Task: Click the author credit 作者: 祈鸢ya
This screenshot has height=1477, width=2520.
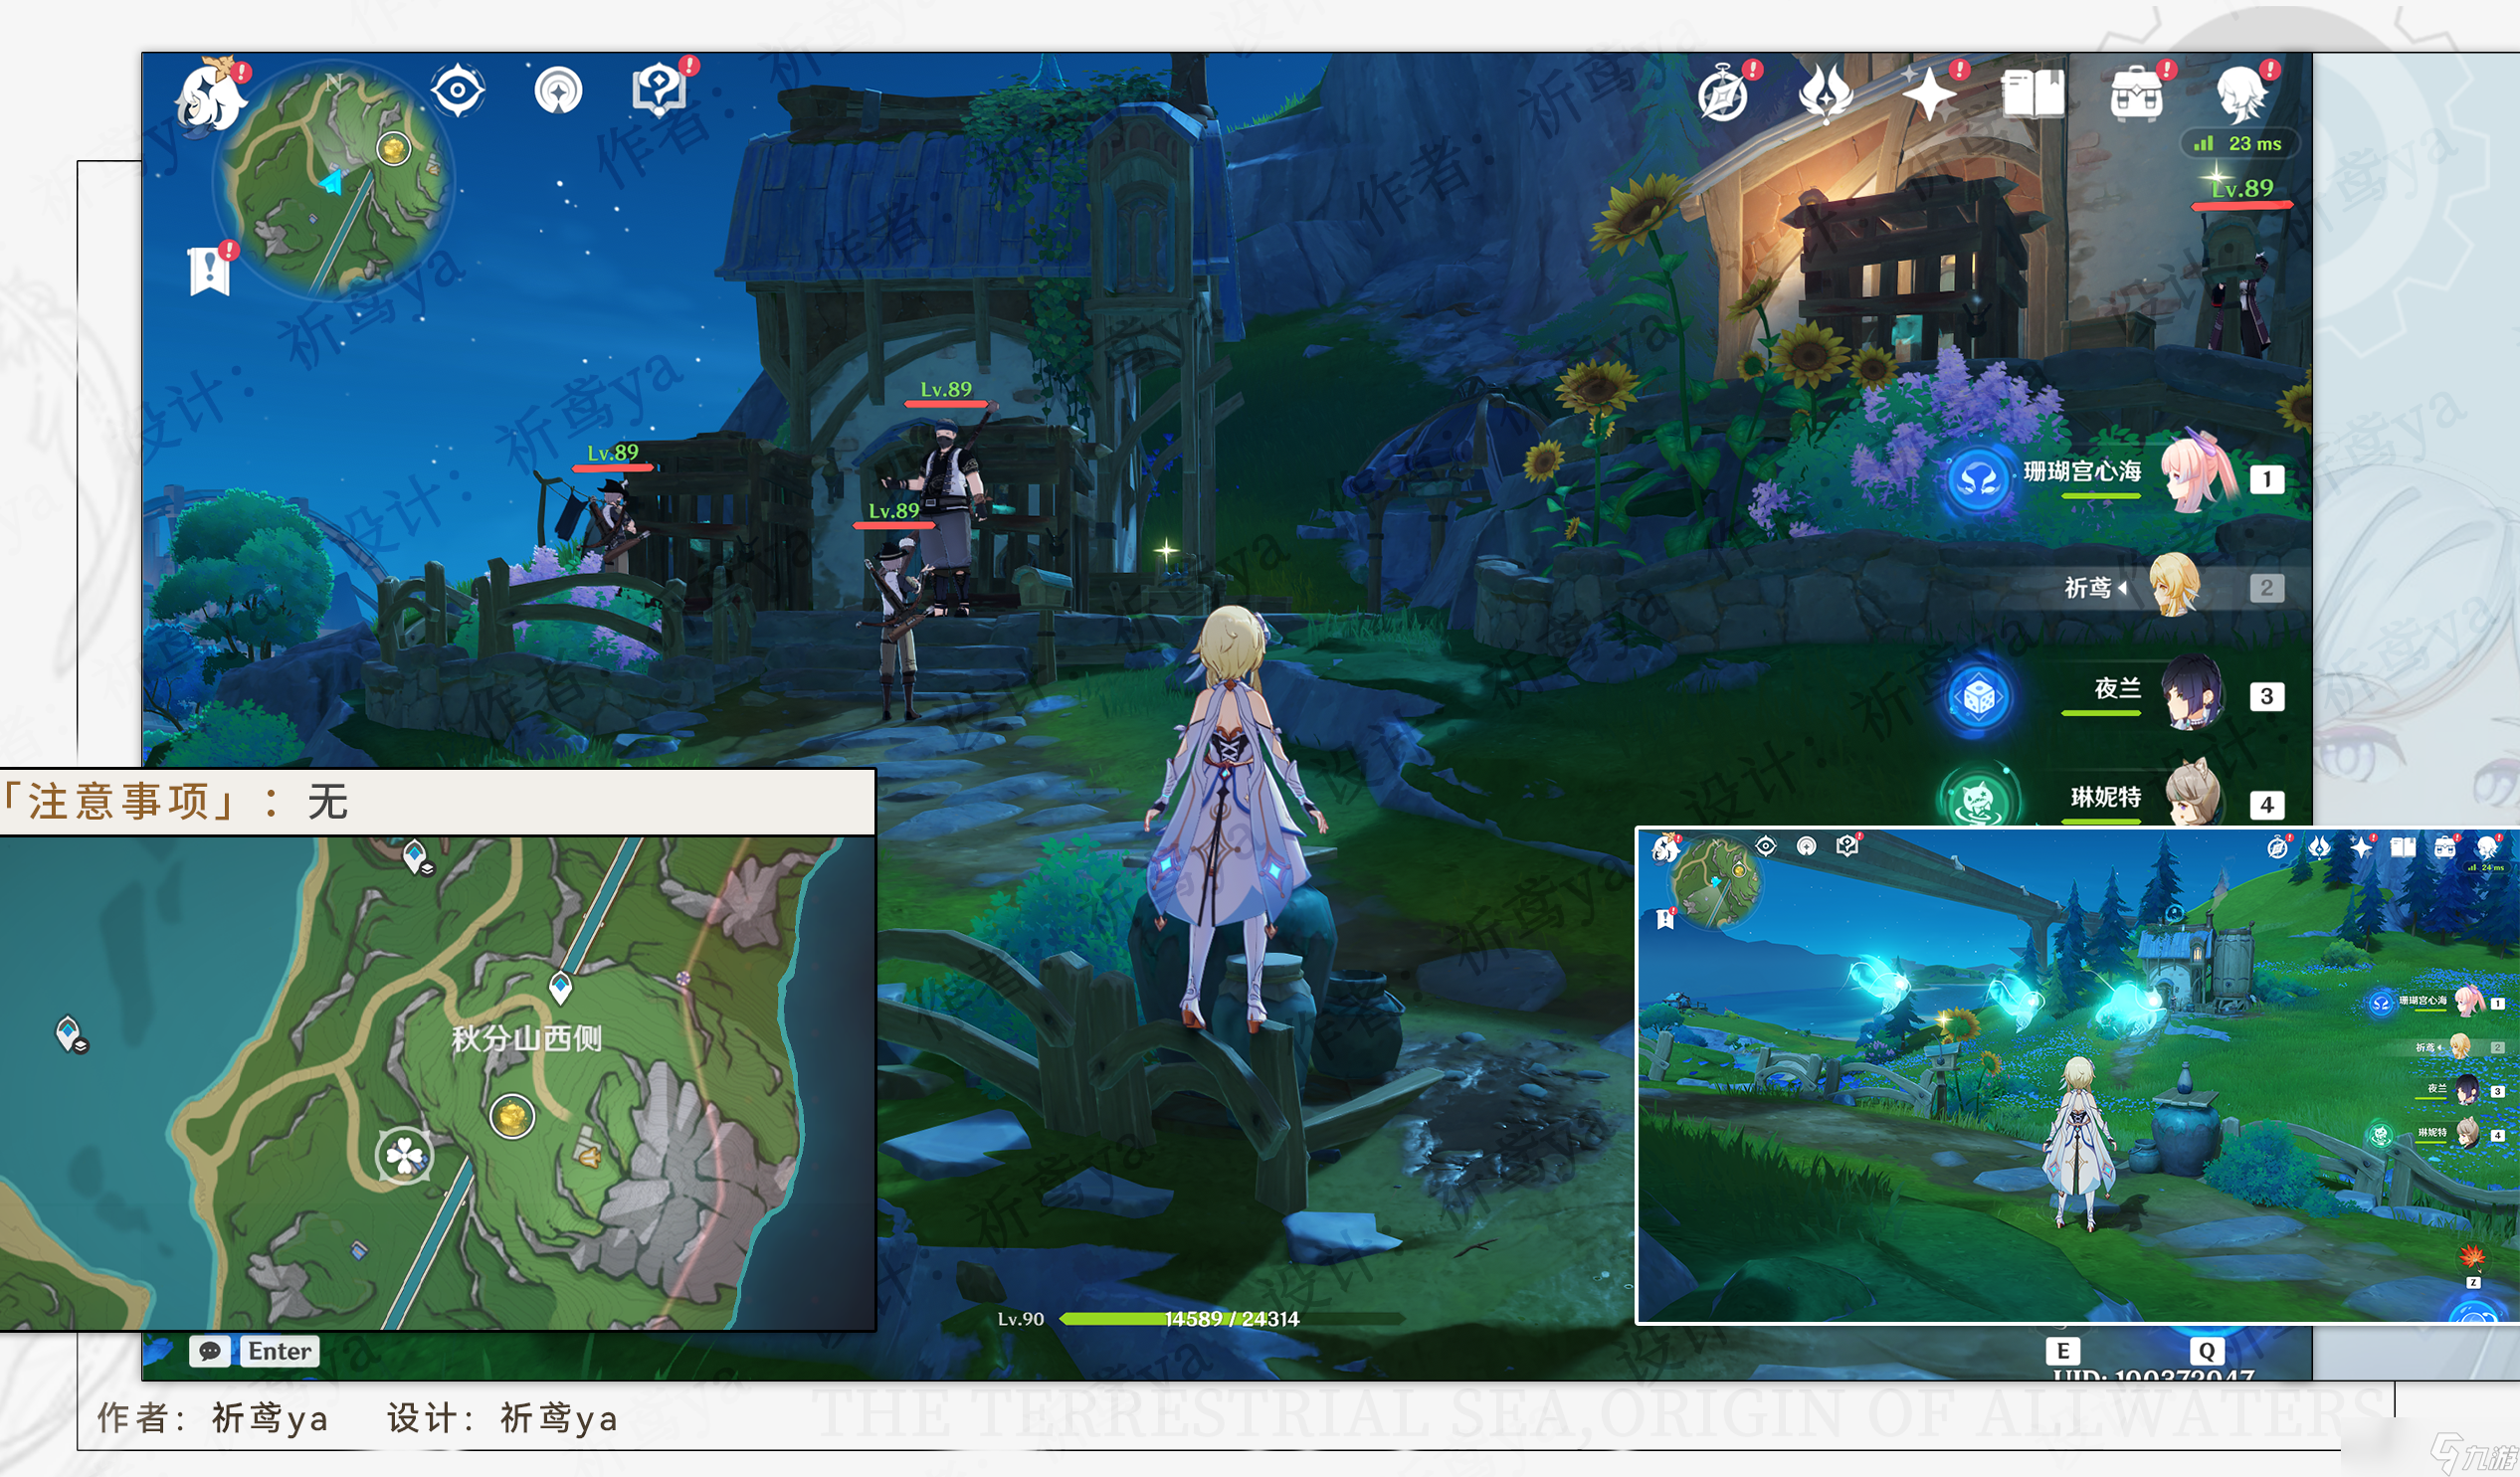Action: [x=213, y=1417]
